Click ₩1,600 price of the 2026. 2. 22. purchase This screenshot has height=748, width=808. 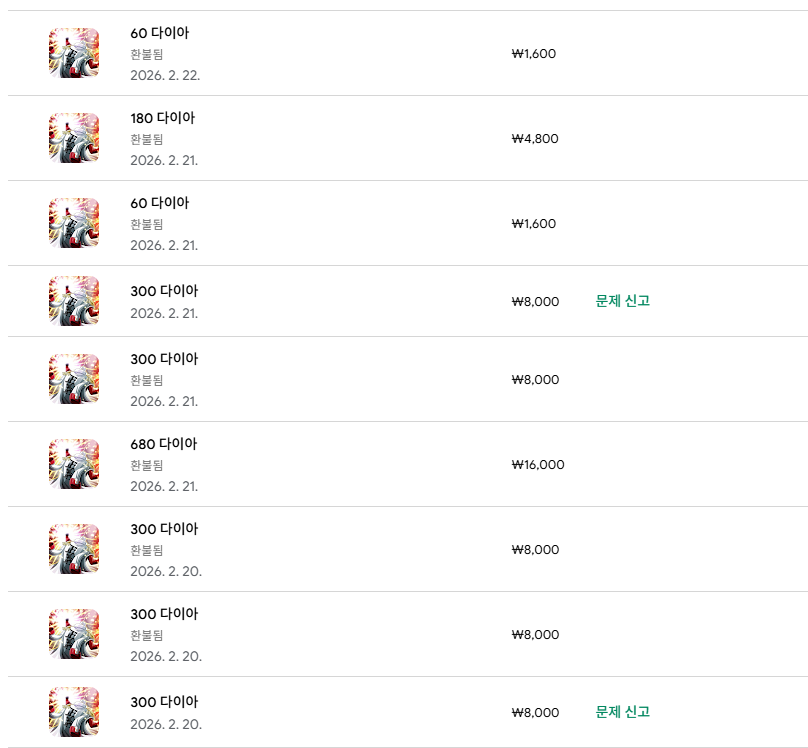pyautogui.click(x=533, y=54)
